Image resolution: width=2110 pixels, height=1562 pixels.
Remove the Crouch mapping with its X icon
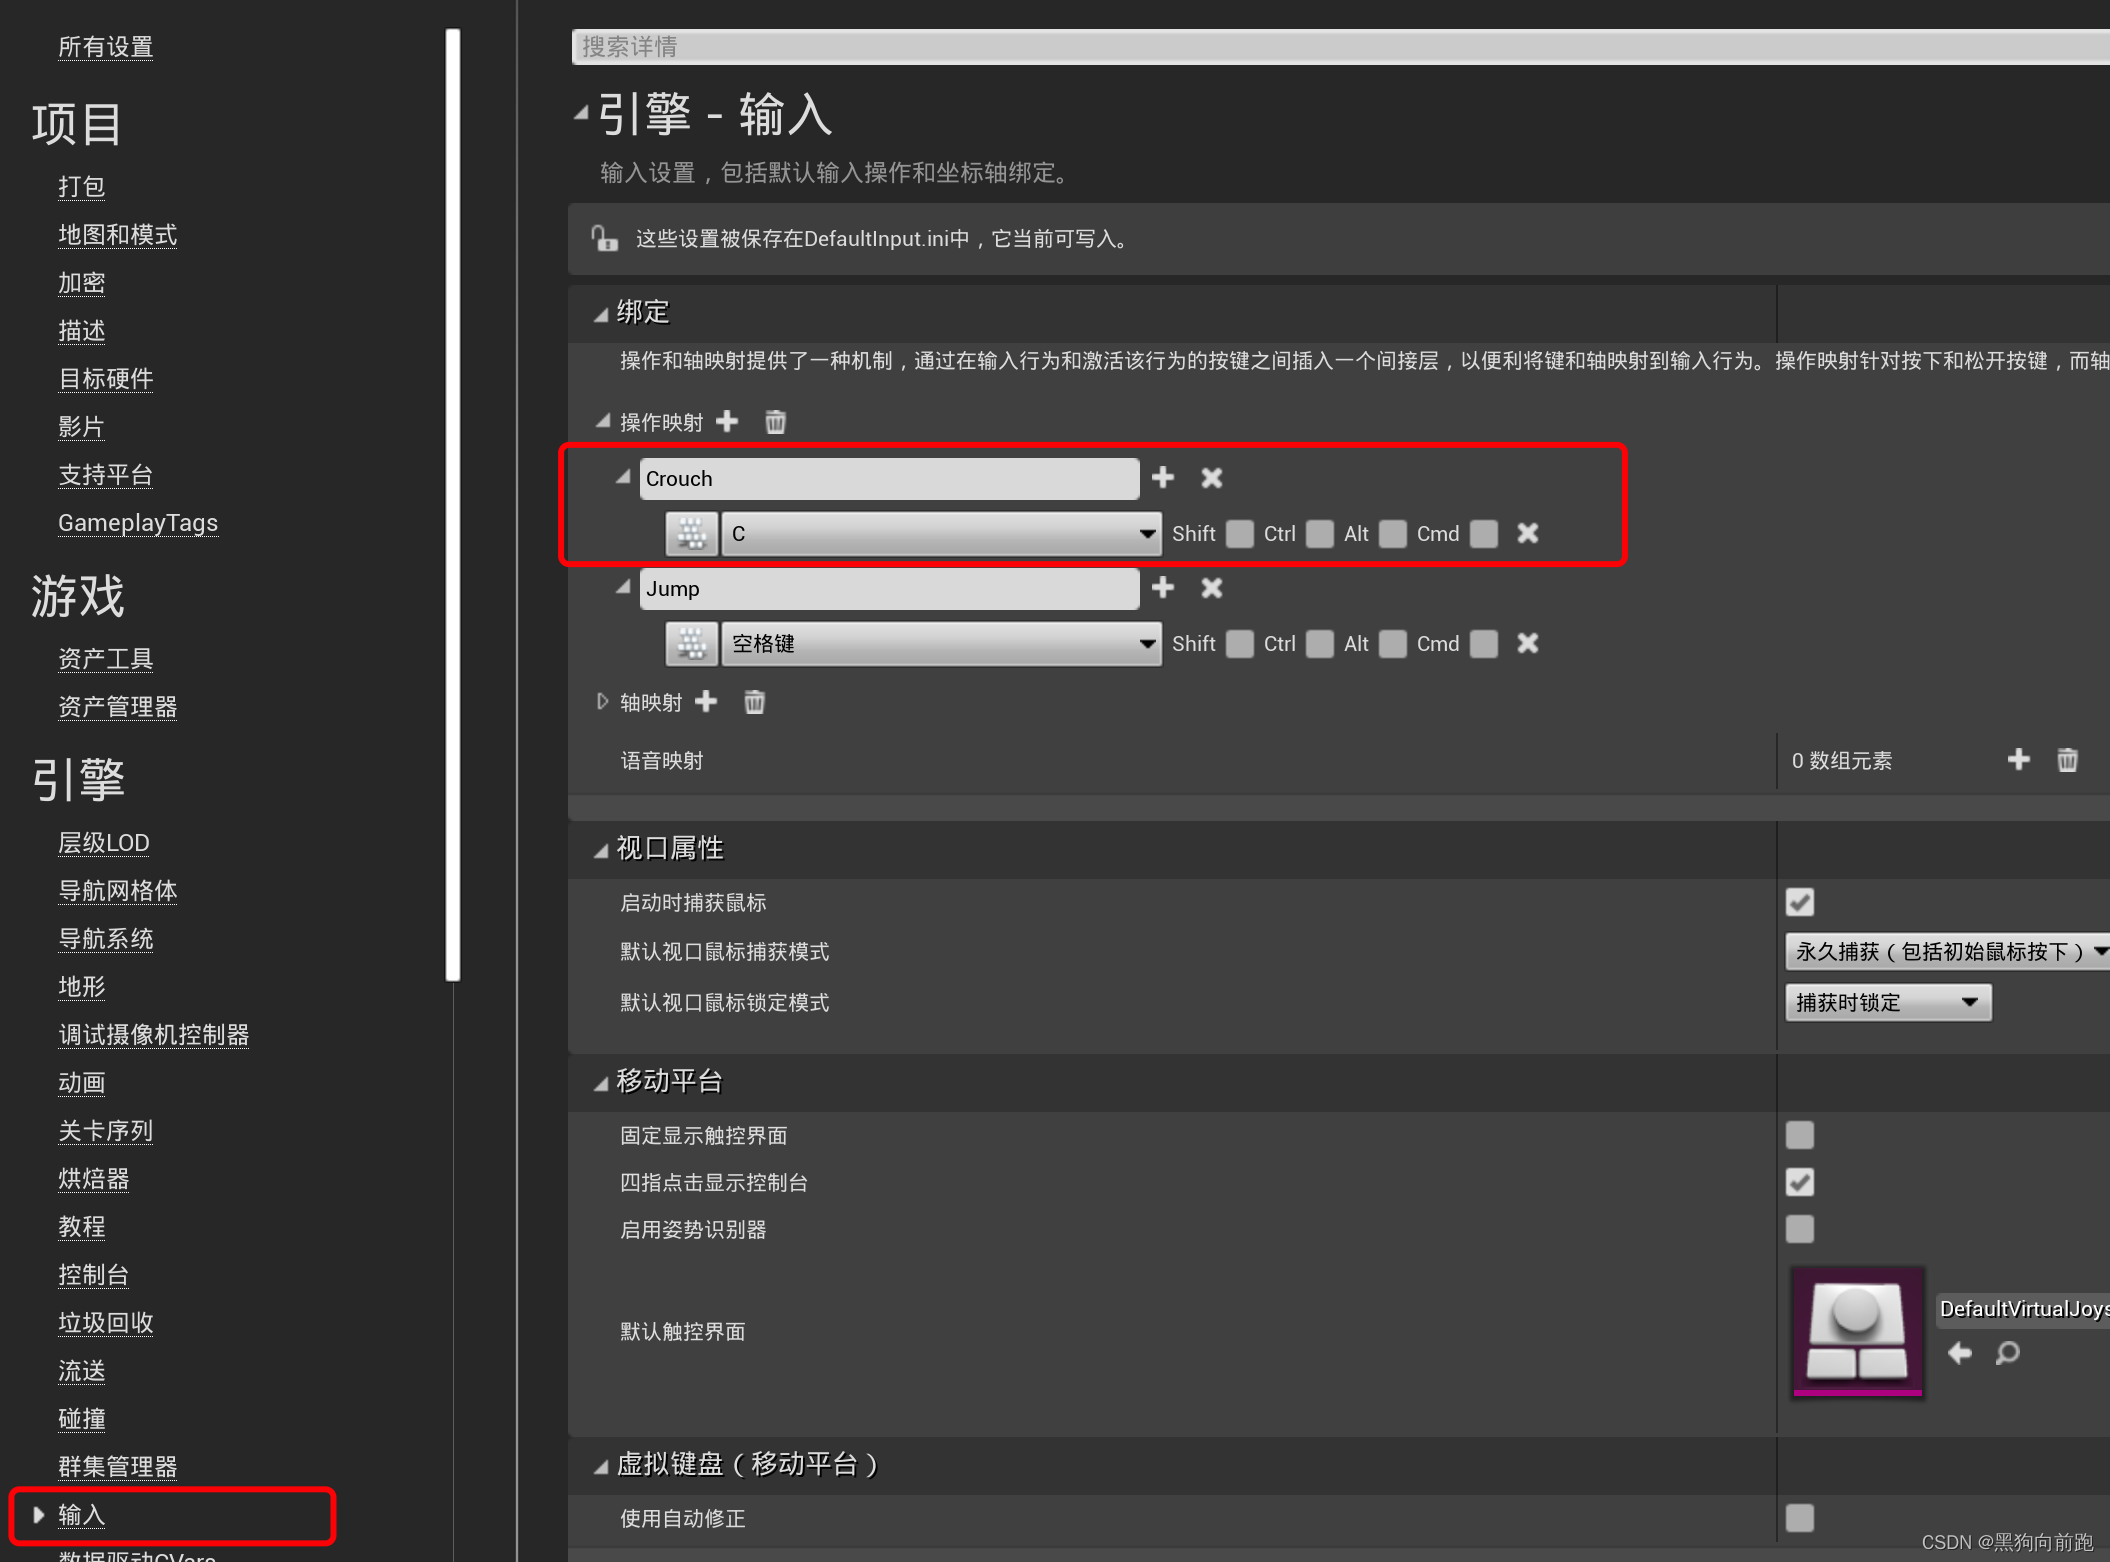point(1210,478)
